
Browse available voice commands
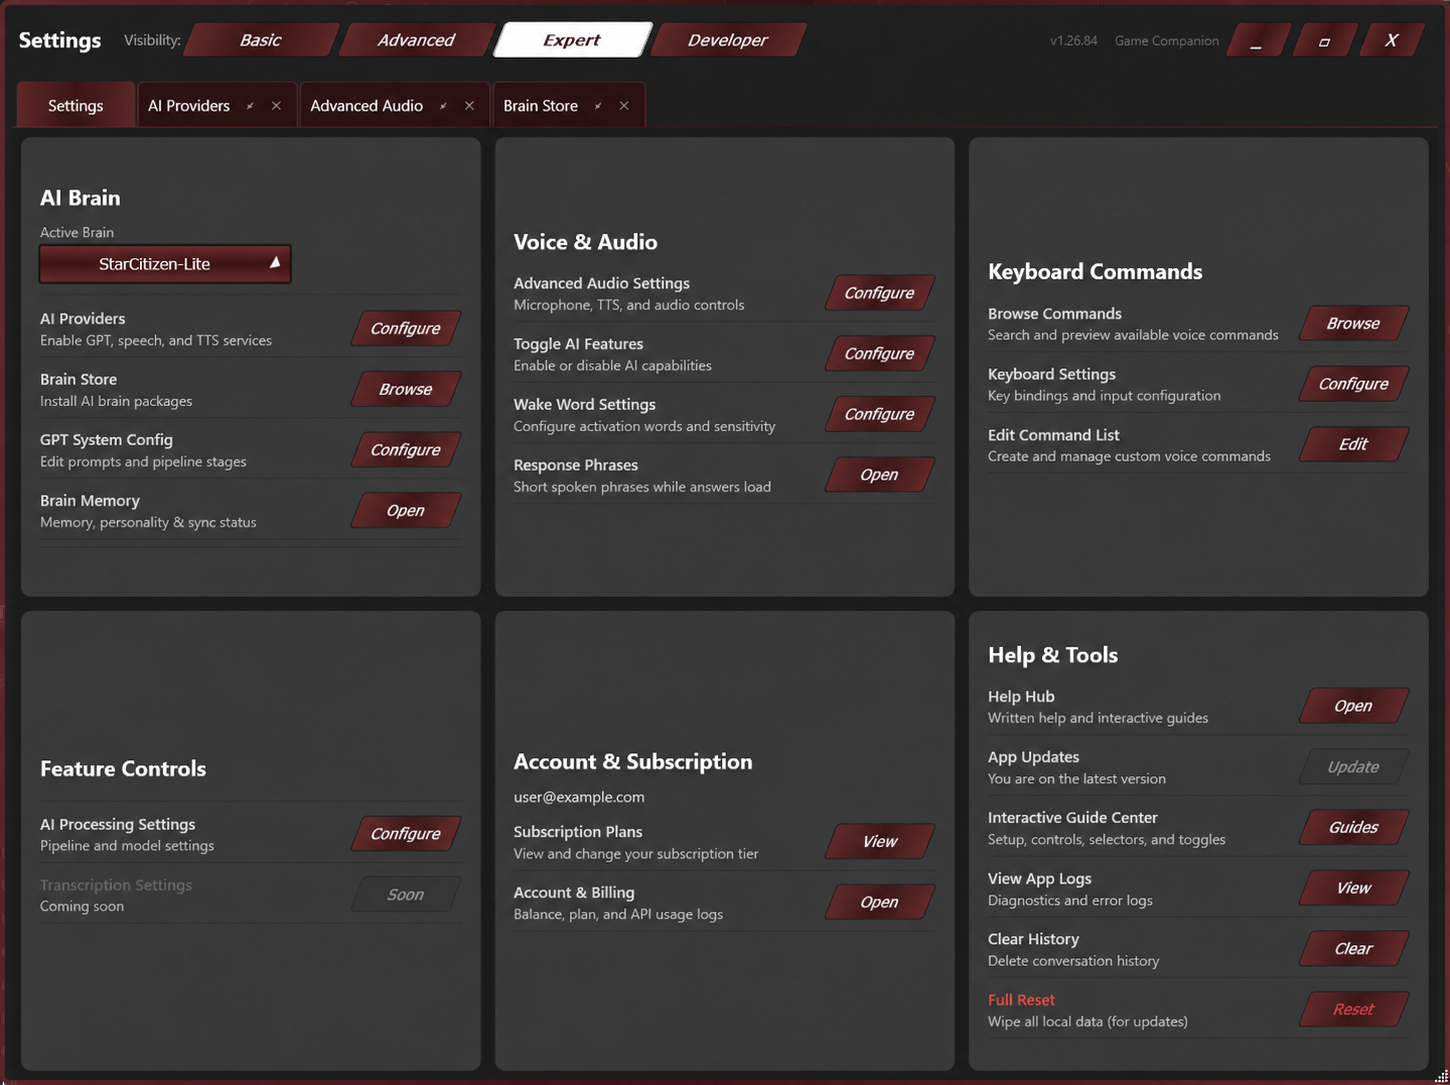coord(1353,323)
